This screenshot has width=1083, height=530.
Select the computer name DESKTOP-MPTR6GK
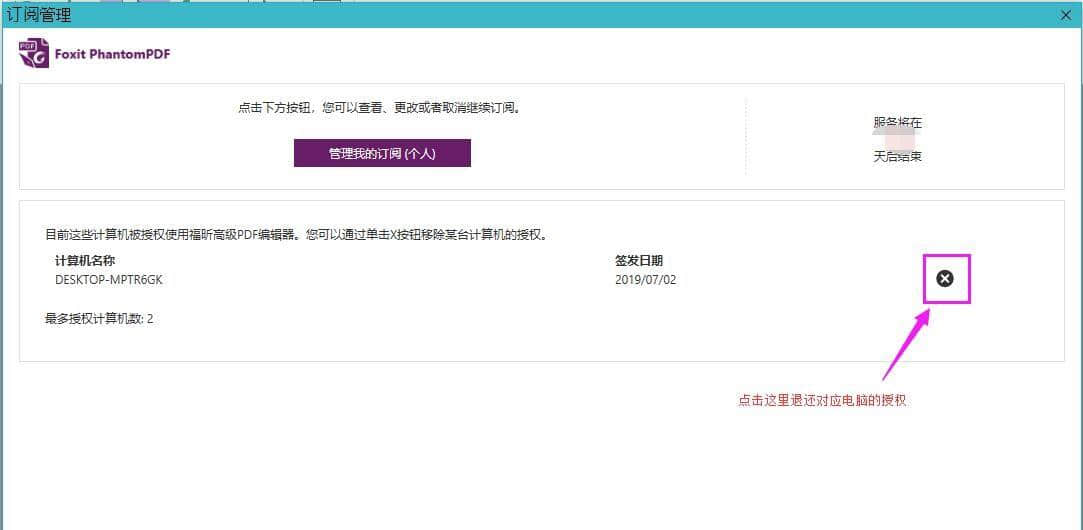pos(108,280)
